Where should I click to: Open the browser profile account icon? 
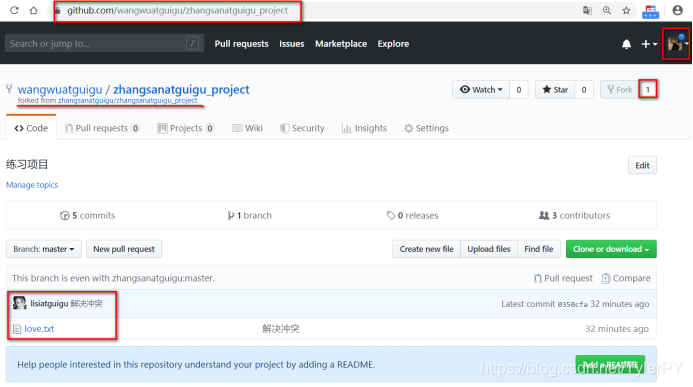point(678,10)
